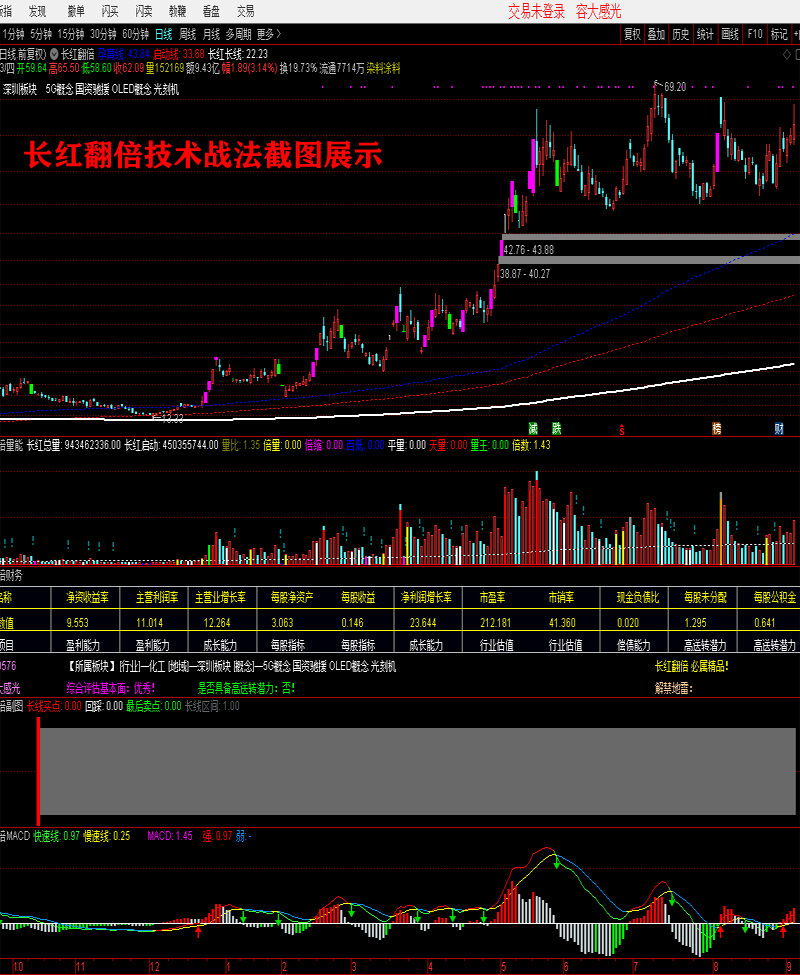Click the 染料涂料 industry link
This screenshot has width=800, height=975.
[x=383, y=69]
